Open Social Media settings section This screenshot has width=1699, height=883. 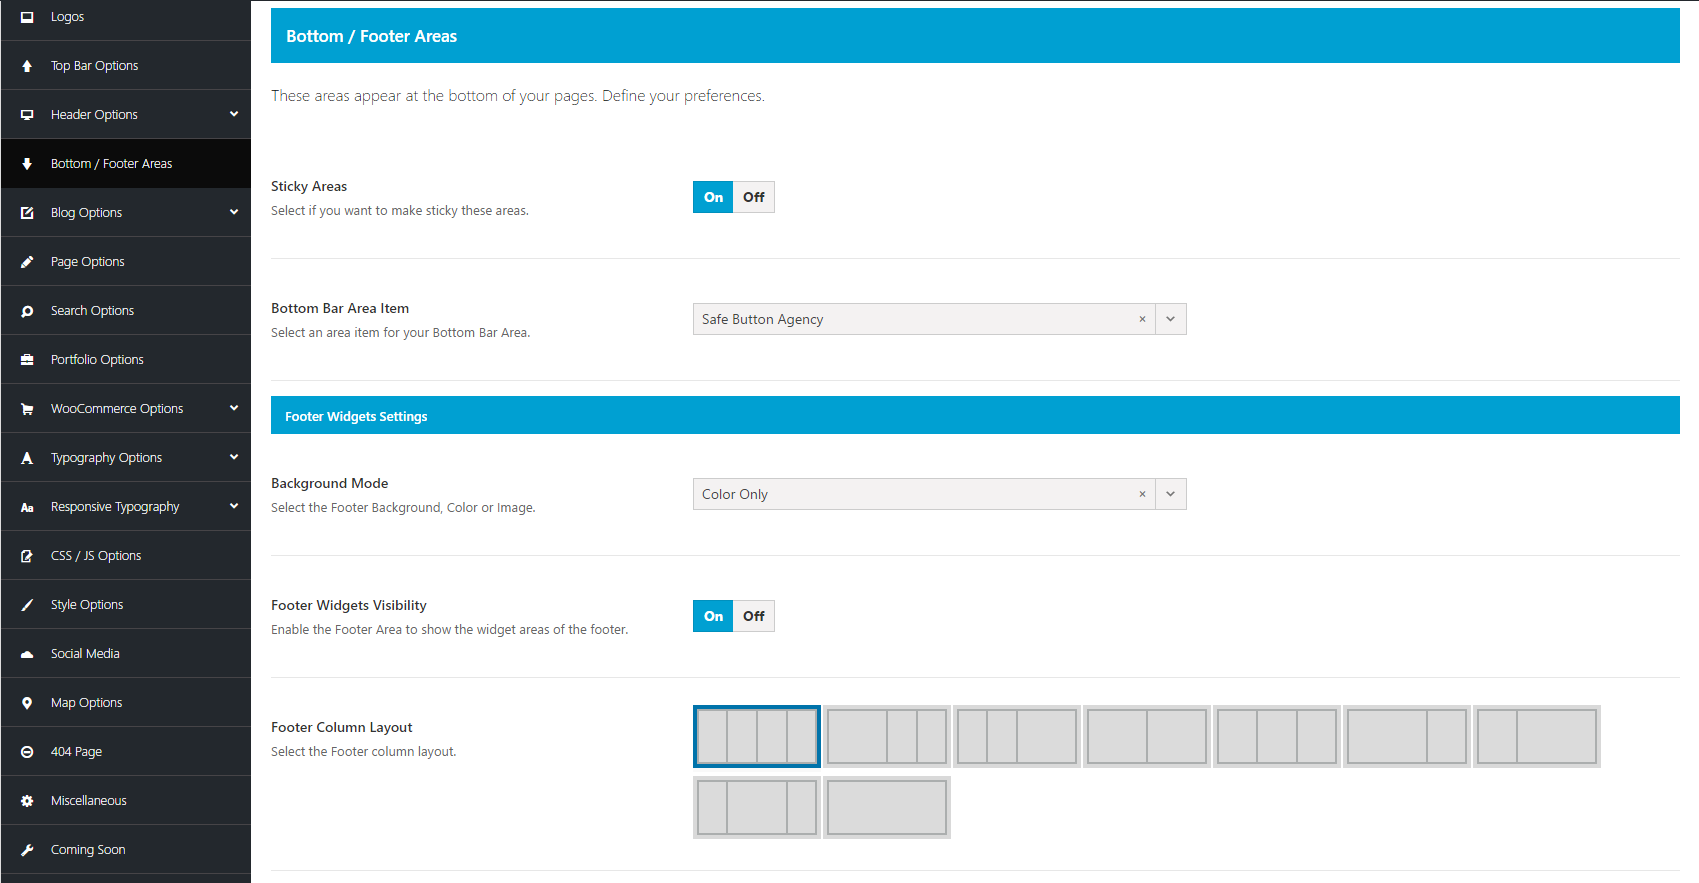85,654
